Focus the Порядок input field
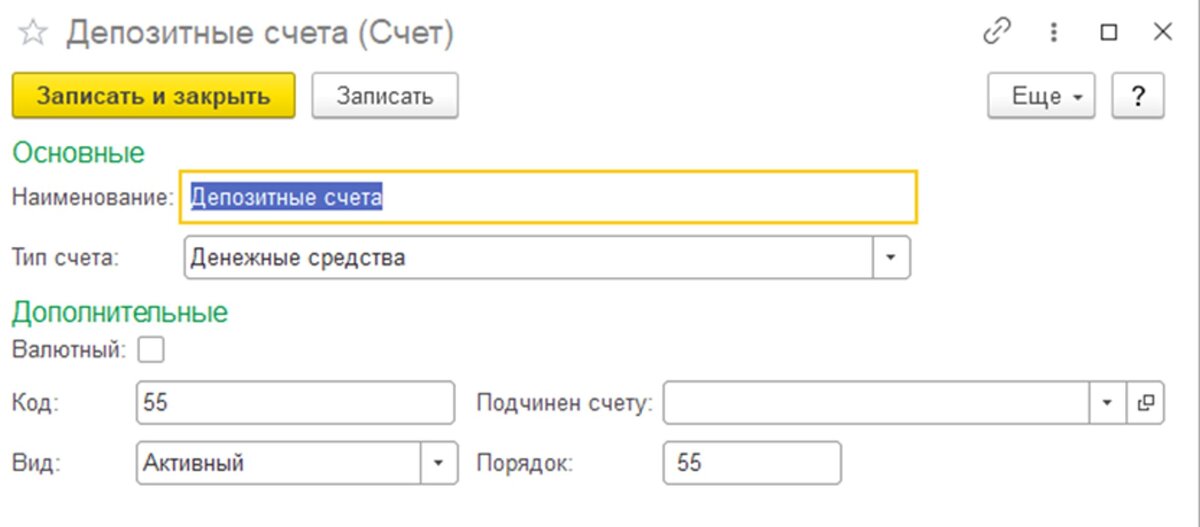The image size is (1200, 527). coord(751,463)
